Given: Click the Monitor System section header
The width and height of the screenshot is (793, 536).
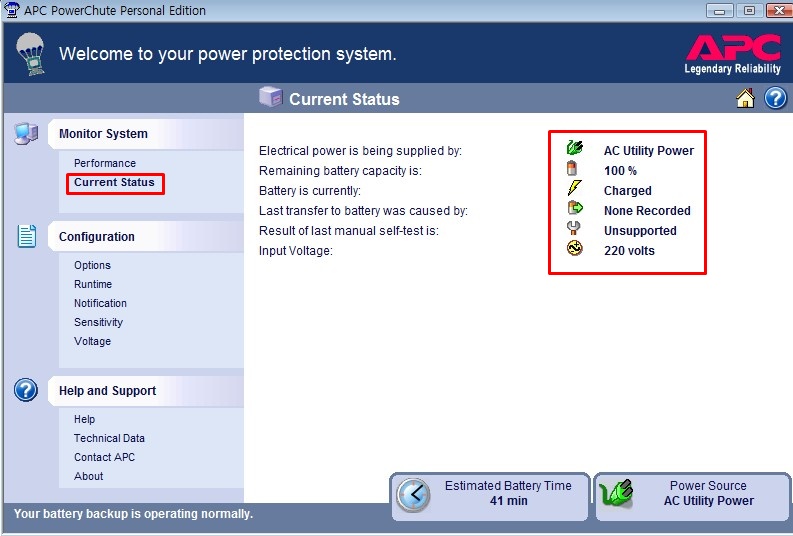Looking at the screenshot, I should (x=146, y=134).
